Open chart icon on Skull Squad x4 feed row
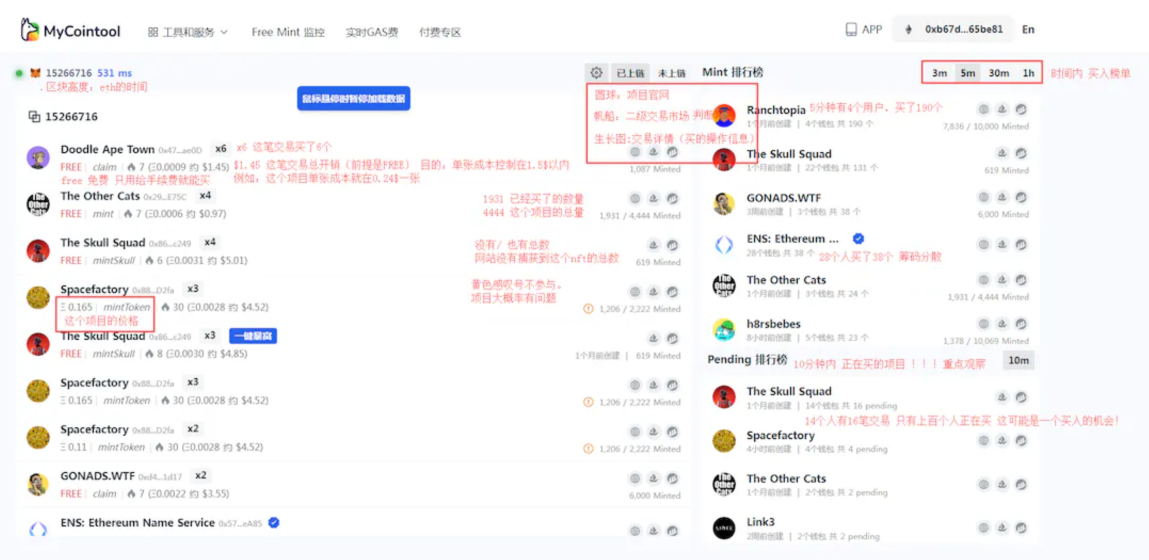 tap(672, 245)
